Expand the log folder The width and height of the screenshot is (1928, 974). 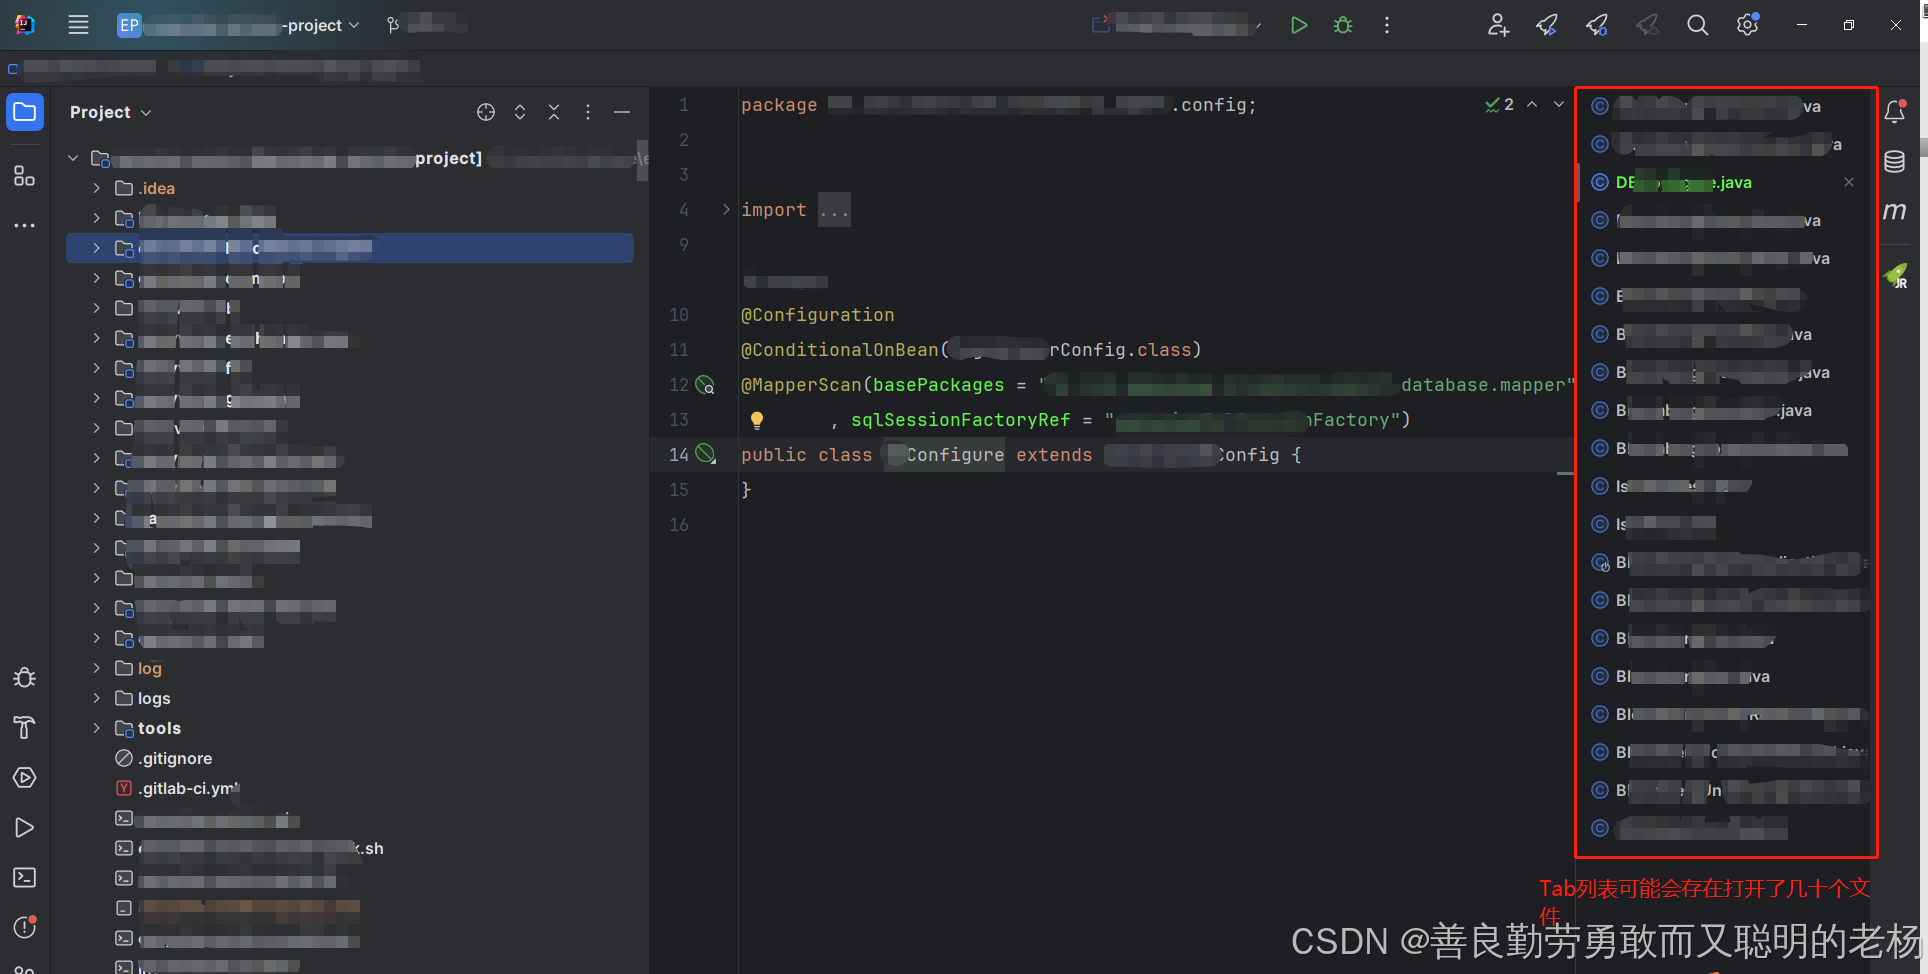click(x=96, y=668)
